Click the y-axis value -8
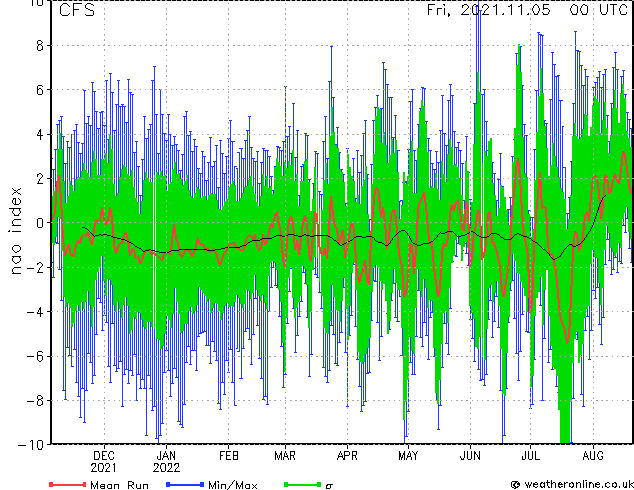634x490 pixels. click(35, 401)
